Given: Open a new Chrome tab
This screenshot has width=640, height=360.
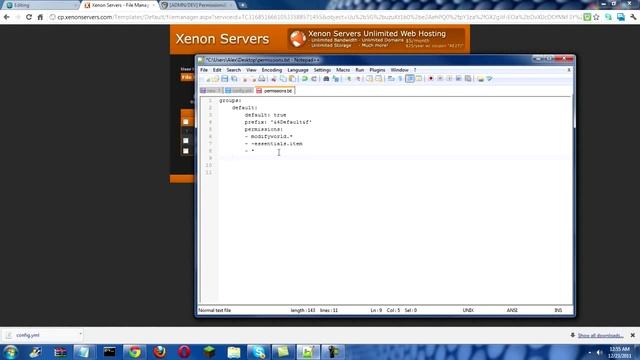Looking at the screenshot, I should [x=242, y=5].
